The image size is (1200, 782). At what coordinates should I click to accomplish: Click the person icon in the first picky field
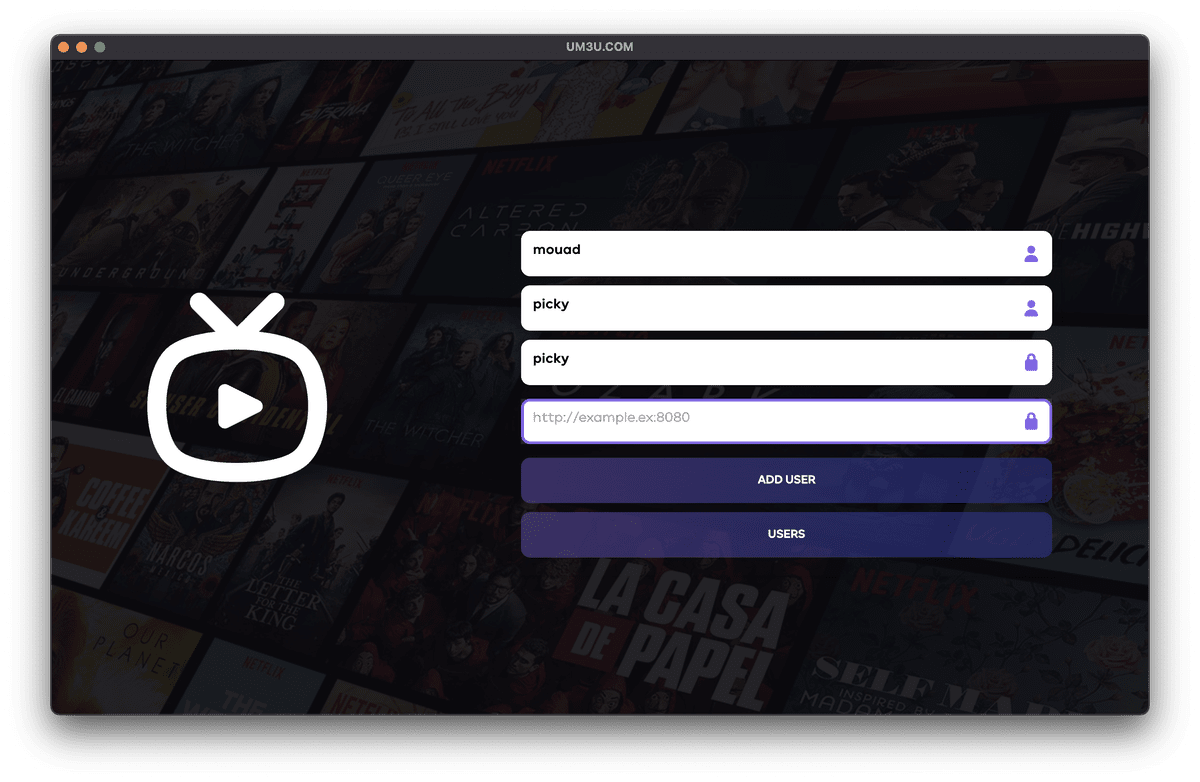(1031, 308)
